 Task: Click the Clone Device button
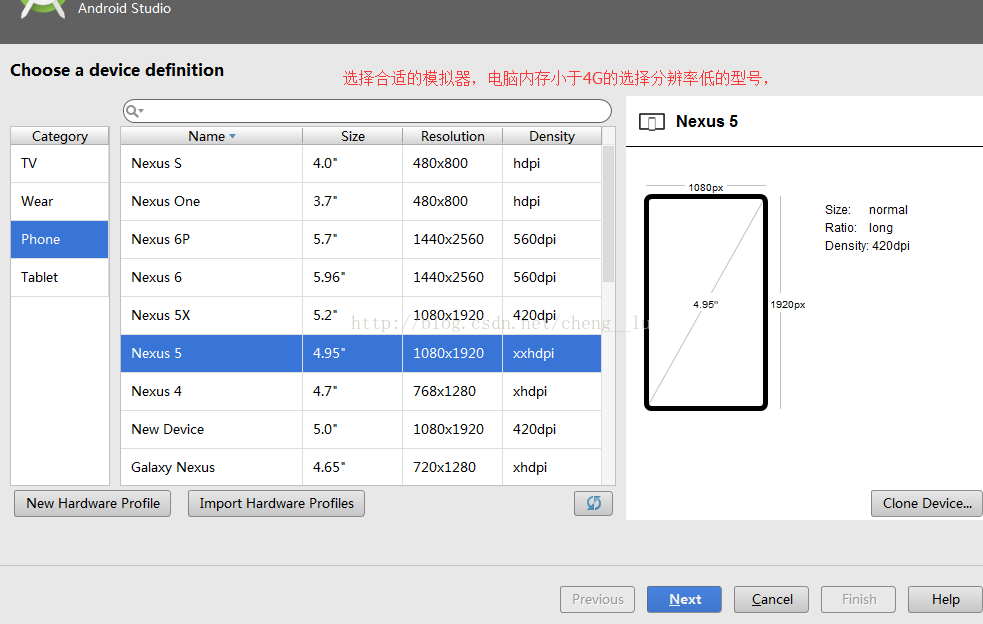tap(927, 504)
